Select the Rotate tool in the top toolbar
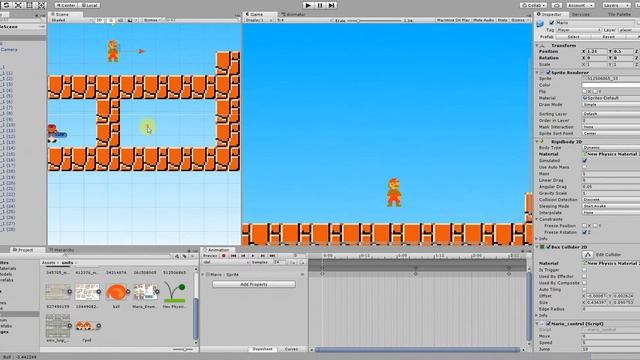The width and height of the screenshot is (640, 360). 7,5
